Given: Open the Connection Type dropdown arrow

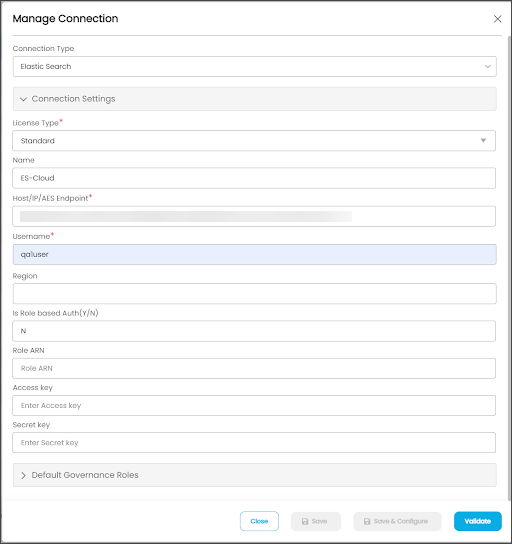Looking at the screenshot, I should pyautogui.click(x=487, y=66).
